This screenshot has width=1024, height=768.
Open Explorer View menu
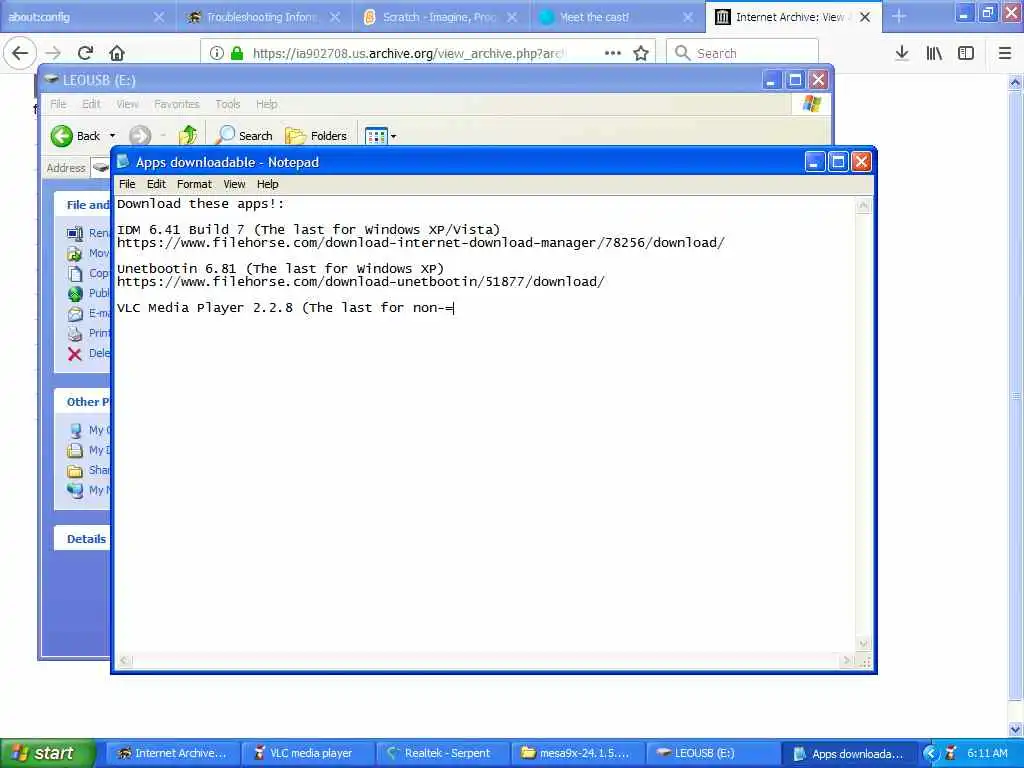click(x=127, y=104)
